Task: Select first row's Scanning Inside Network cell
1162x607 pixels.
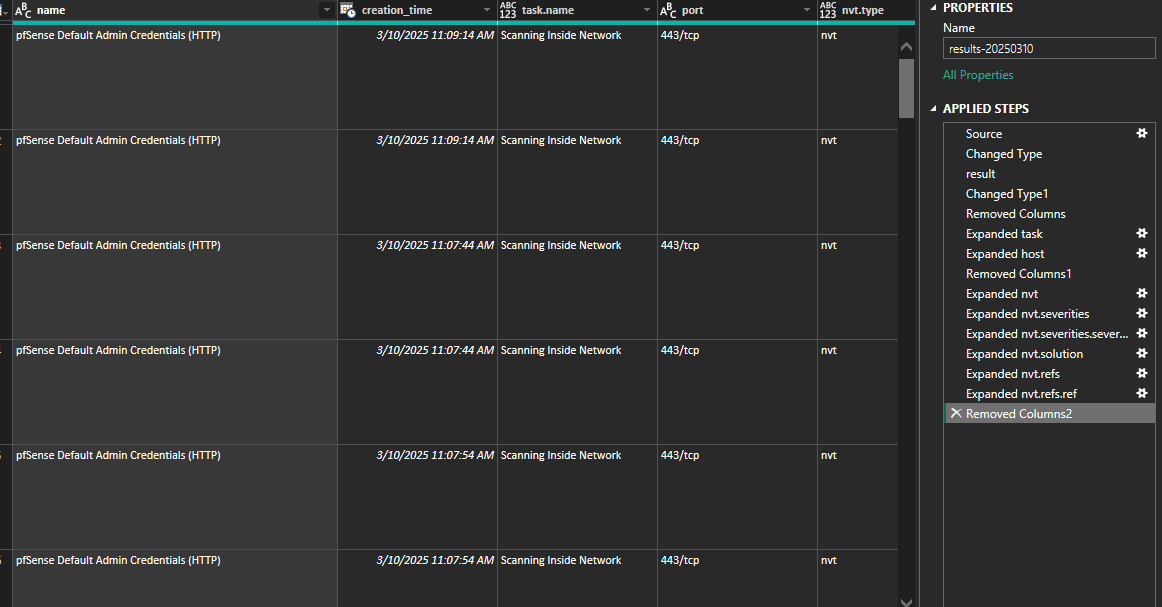Action: click(577, 77)
